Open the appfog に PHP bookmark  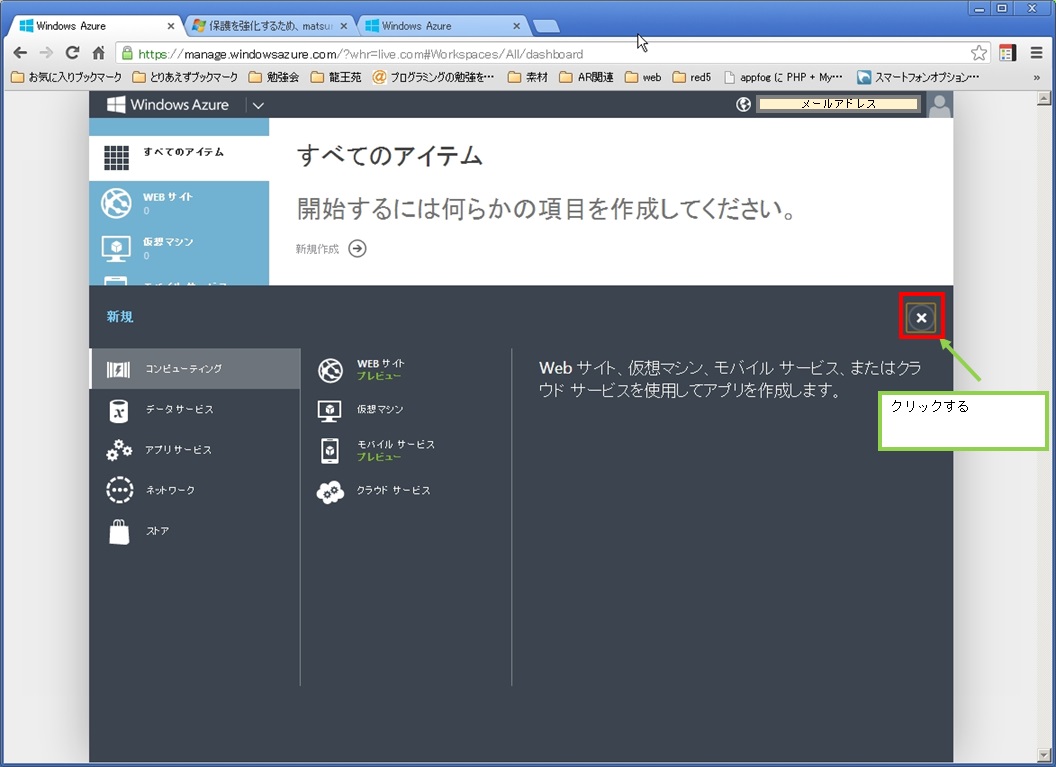click(x=783, y=77)
